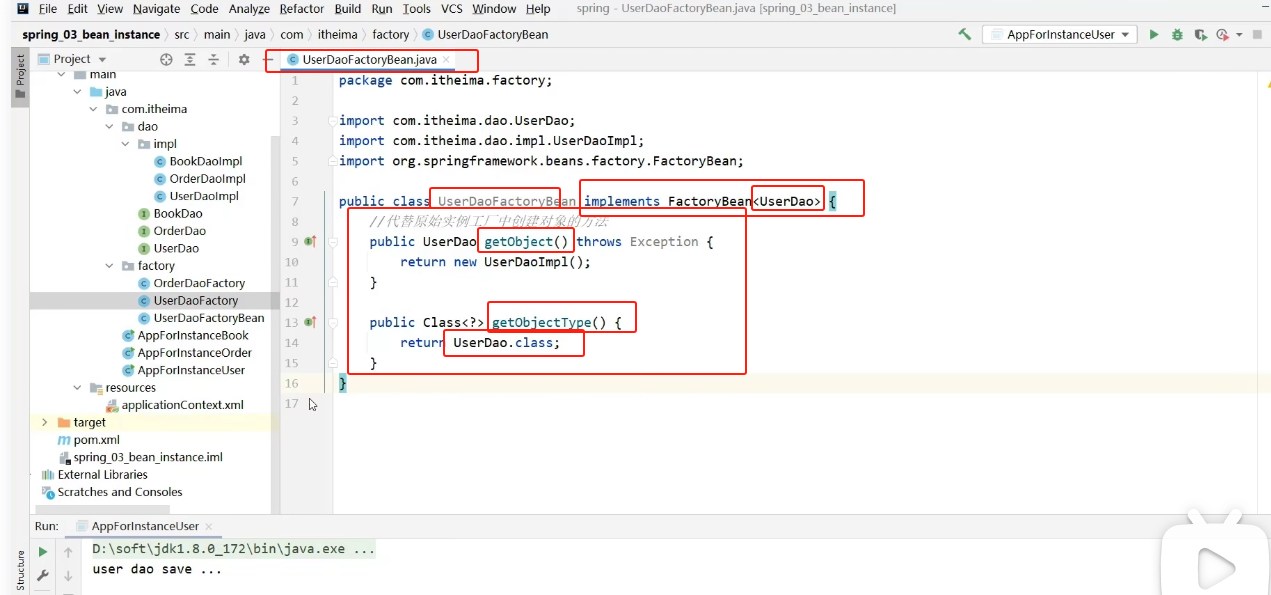This screenshot has height=595, width=1271.
Task: Run with coverage using the shield icon
Action: pyautogui.click(x=1199, y=34)
